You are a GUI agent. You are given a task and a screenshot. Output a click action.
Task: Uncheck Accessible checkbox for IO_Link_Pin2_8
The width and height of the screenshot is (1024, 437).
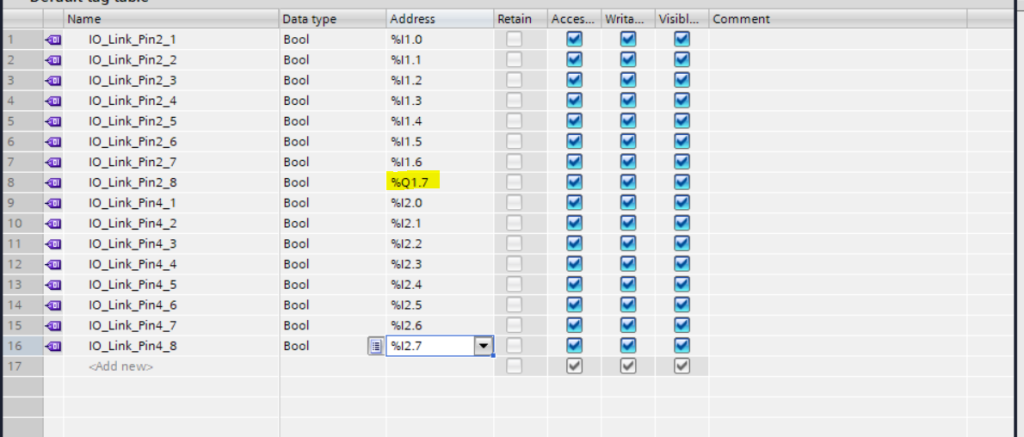pyautogui.click(x=574, y=182)
